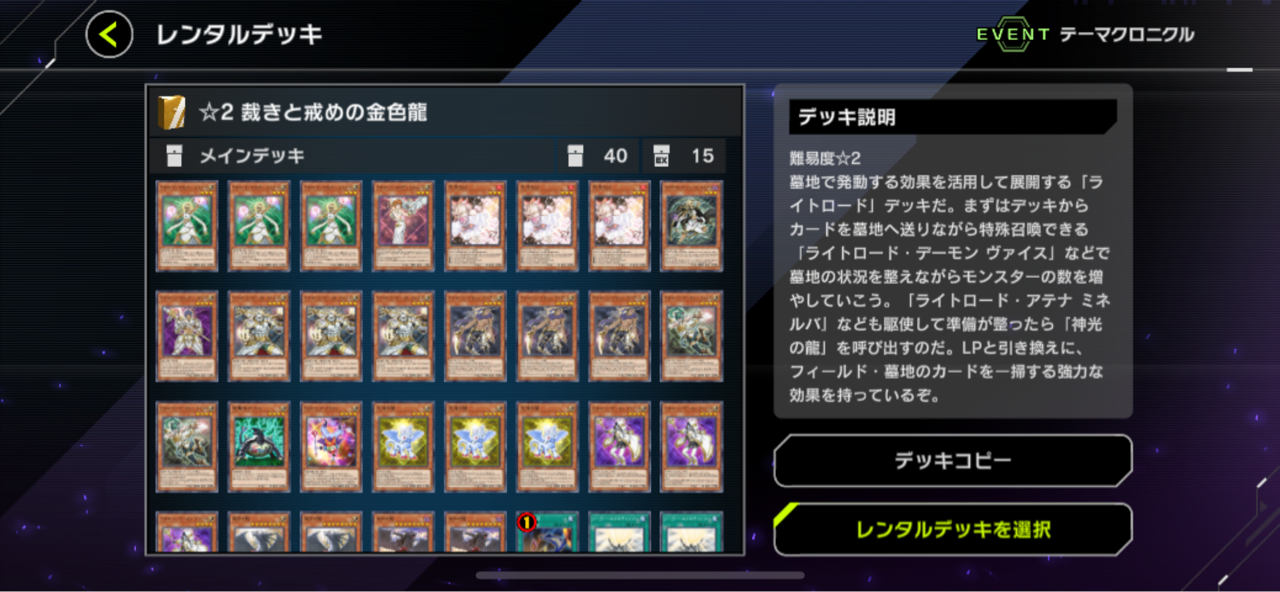Open the fourth card in the top row

(x=403, y=226)
